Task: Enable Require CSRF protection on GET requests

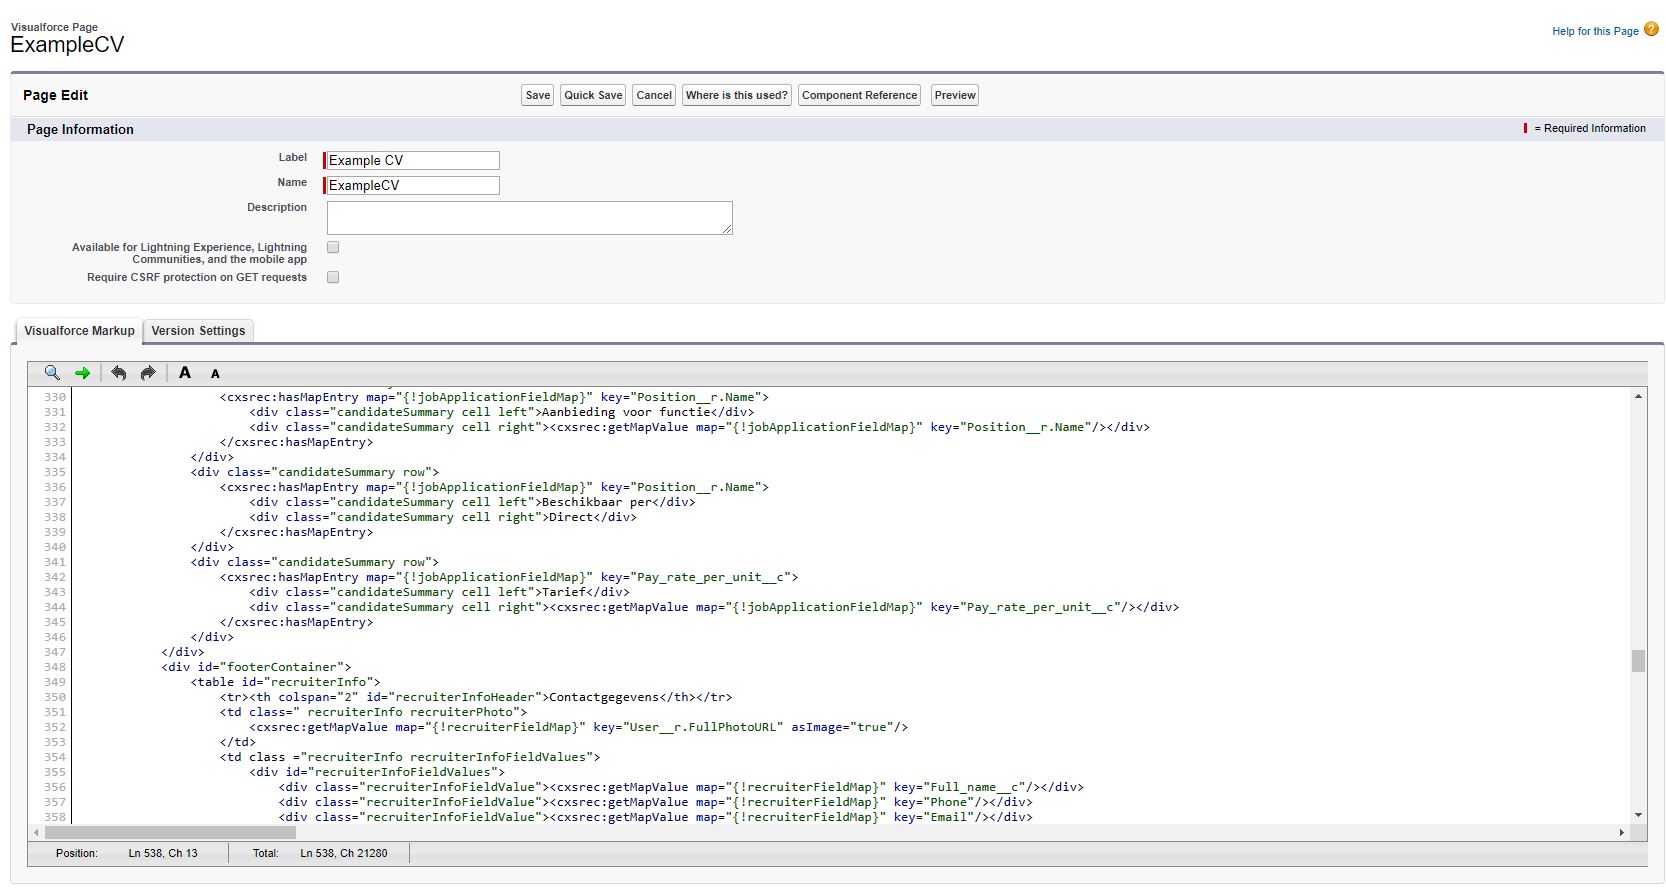Action: (333, 277)
